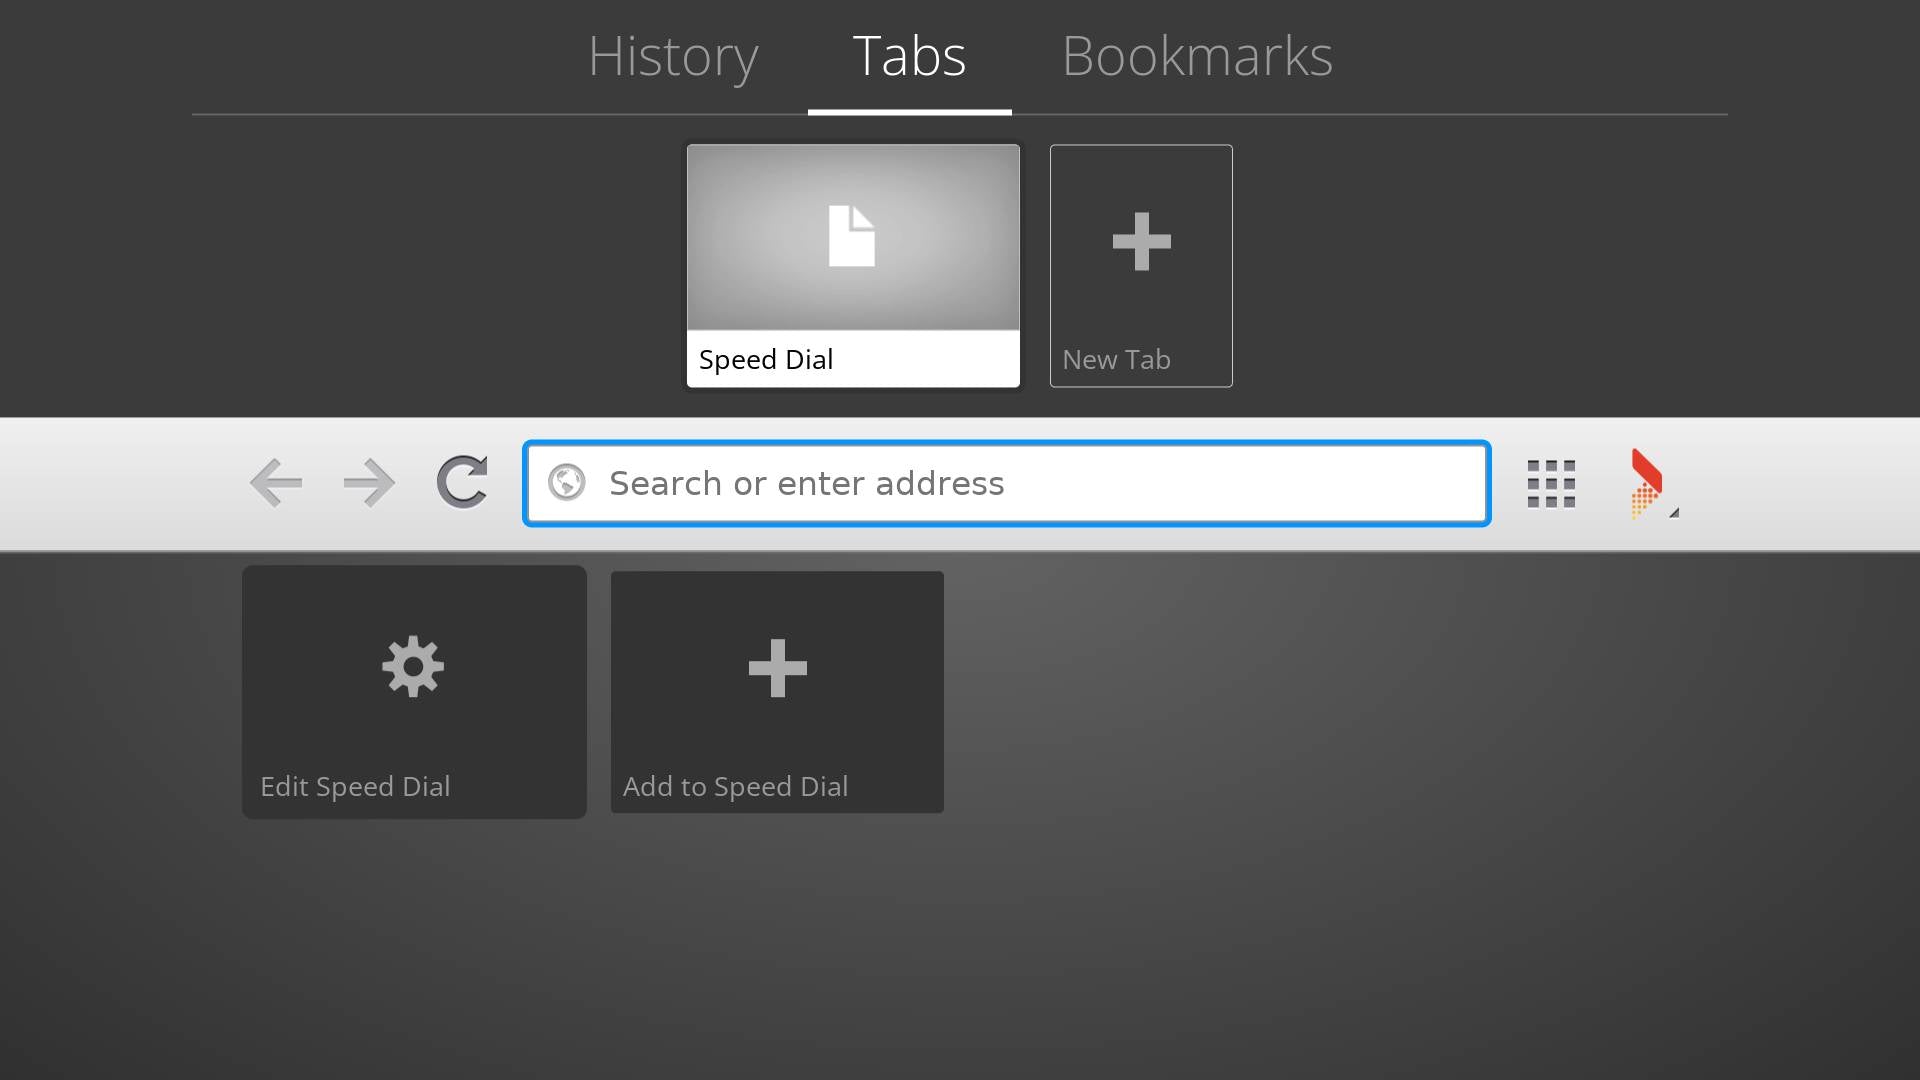Click Add to Speed Dial
This screenshot has width=1920, height=1080.
pyautogui.click(x=777, y=692)
